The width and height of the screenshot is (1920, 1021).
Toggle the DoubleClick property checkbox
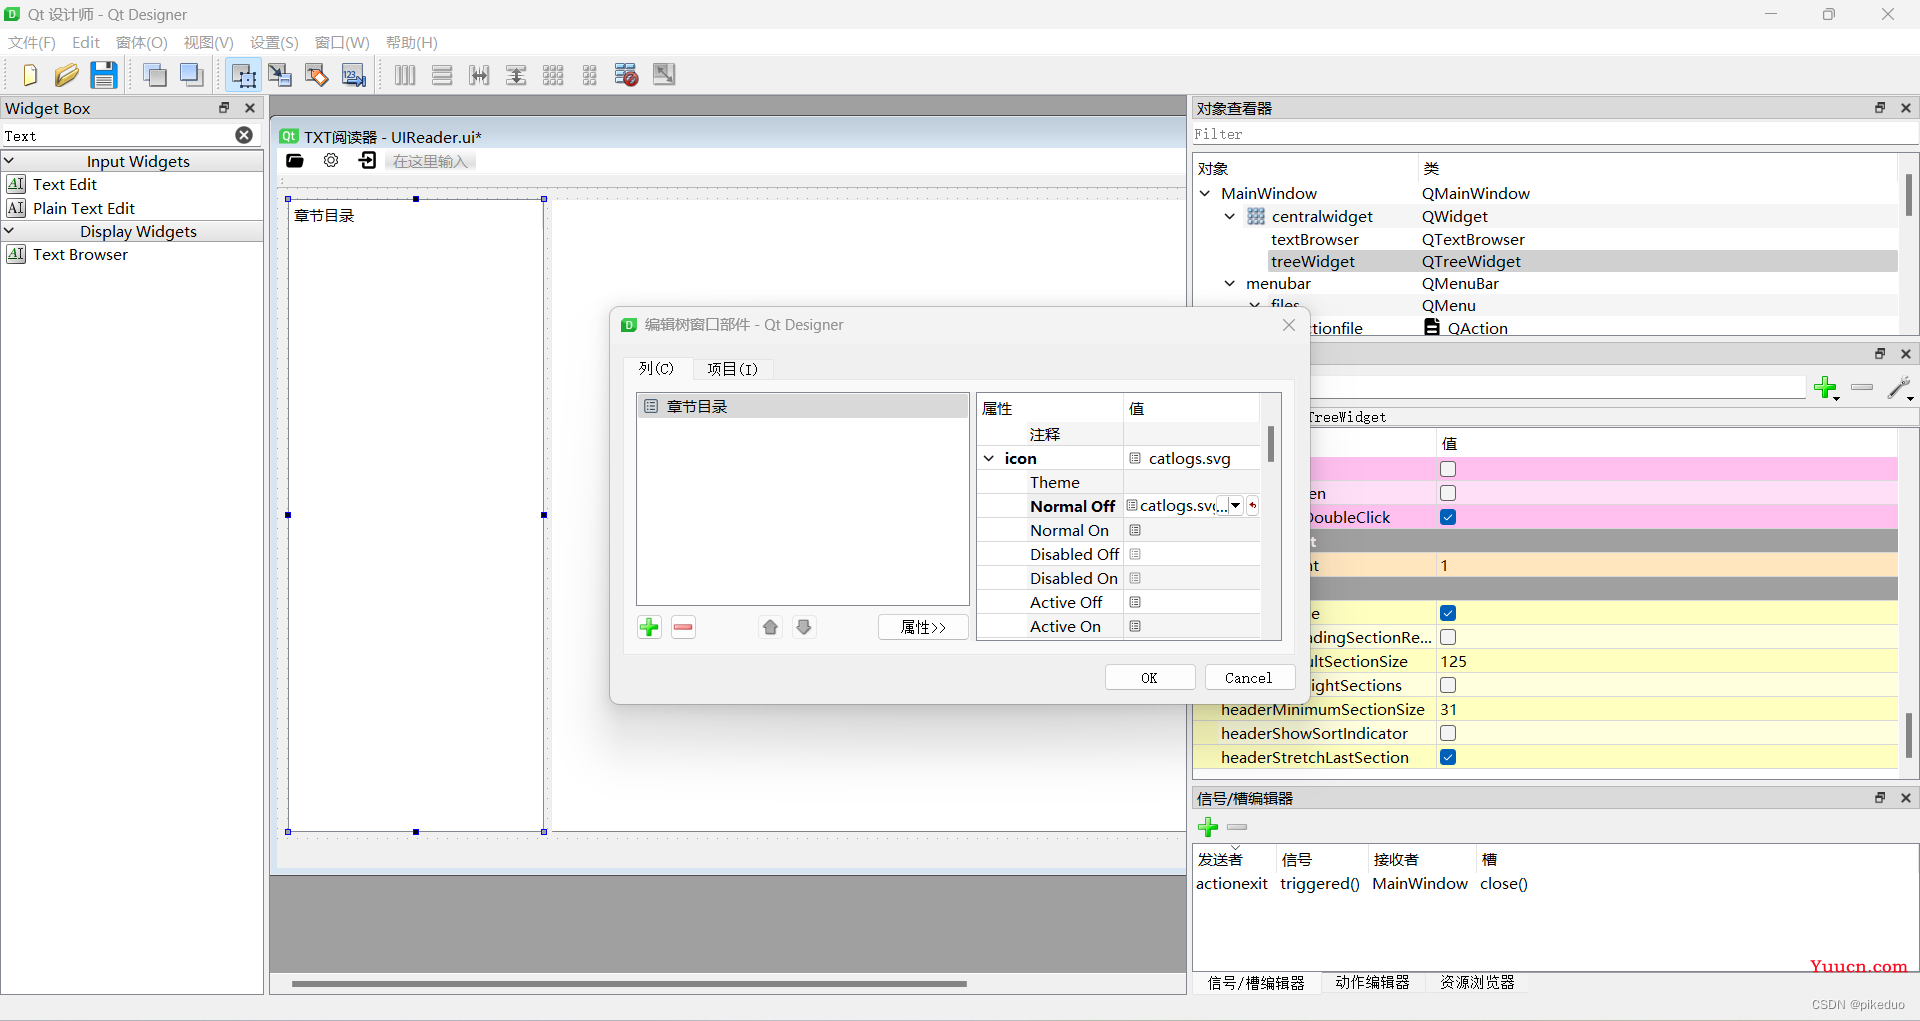[1448, 517]
